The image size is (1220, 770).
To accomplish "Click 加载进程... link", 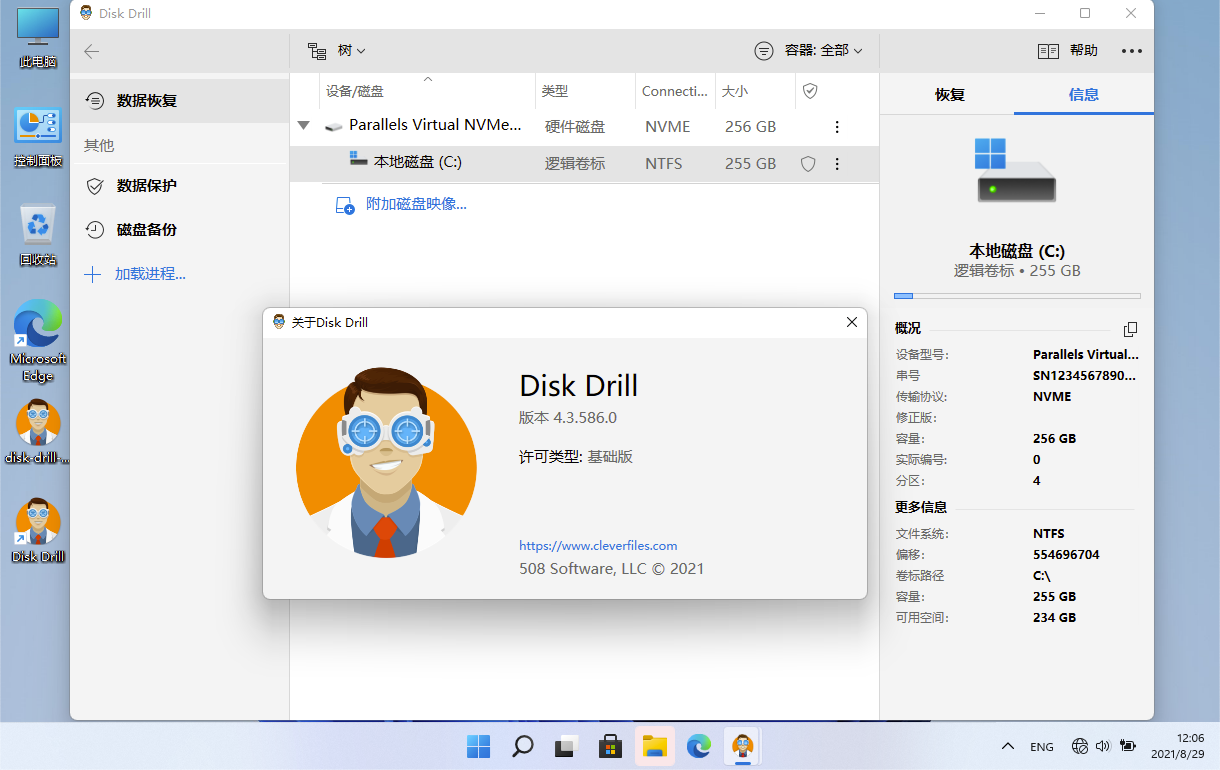I will pyautogui.click(x=150, y=274).
